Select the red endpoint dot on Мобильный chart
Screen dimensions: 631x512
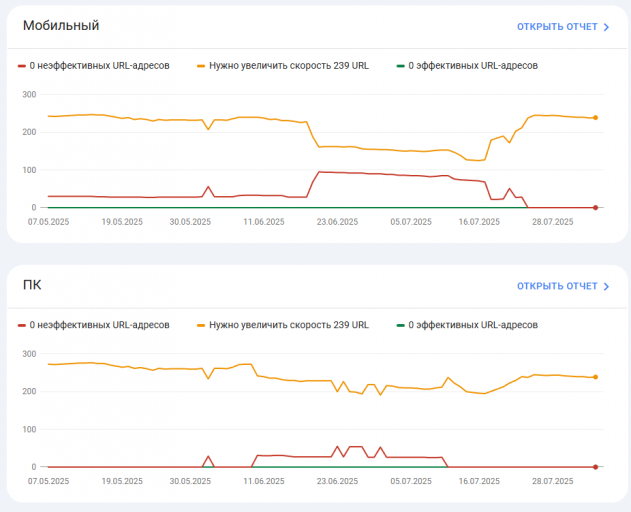click(x=596, y=208)
